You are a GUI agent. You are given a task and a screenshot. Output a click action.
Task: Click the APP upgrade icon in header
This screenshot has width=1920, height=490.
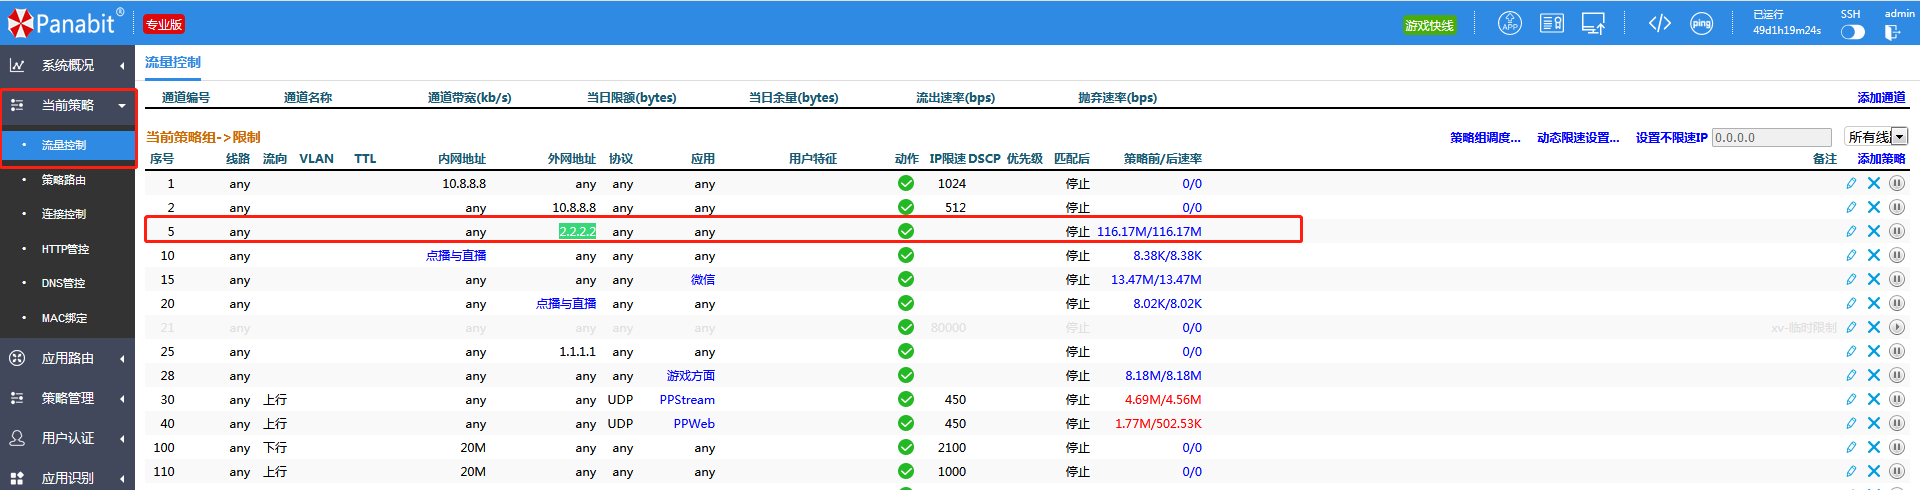click(x=1509, y=23)
